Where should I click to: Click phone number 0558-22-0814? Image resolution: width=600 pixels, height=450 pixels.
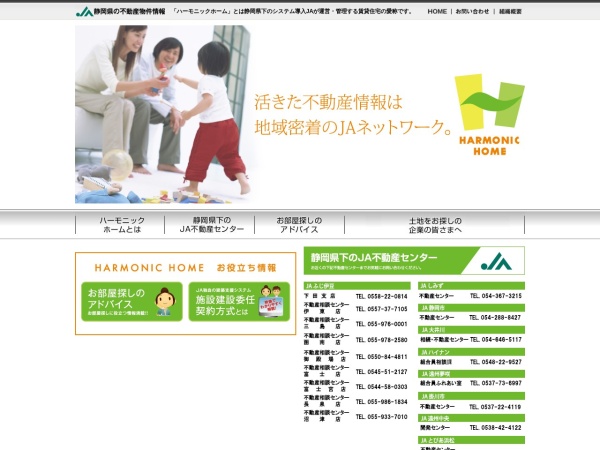click(382, 297)
